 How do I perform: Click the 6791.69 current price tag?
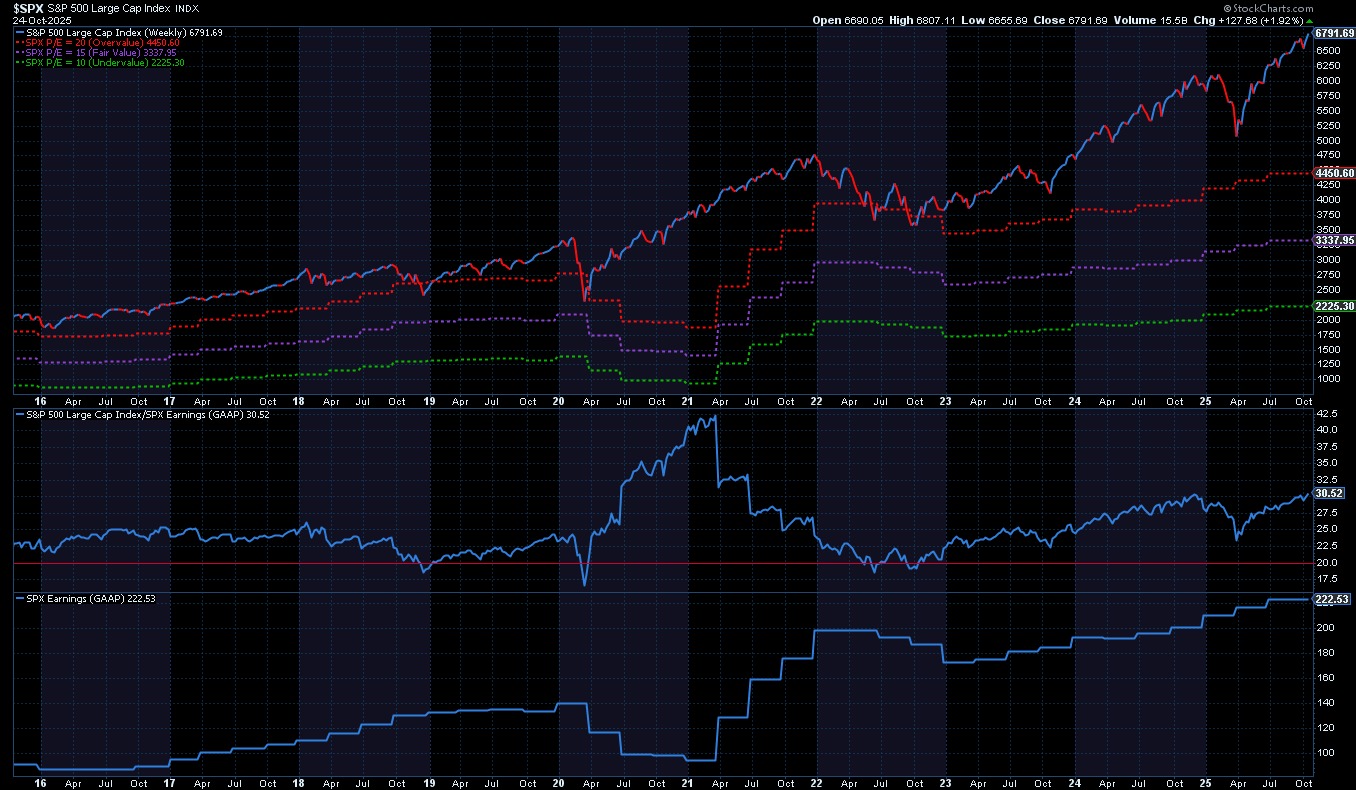coord(1334,33)
